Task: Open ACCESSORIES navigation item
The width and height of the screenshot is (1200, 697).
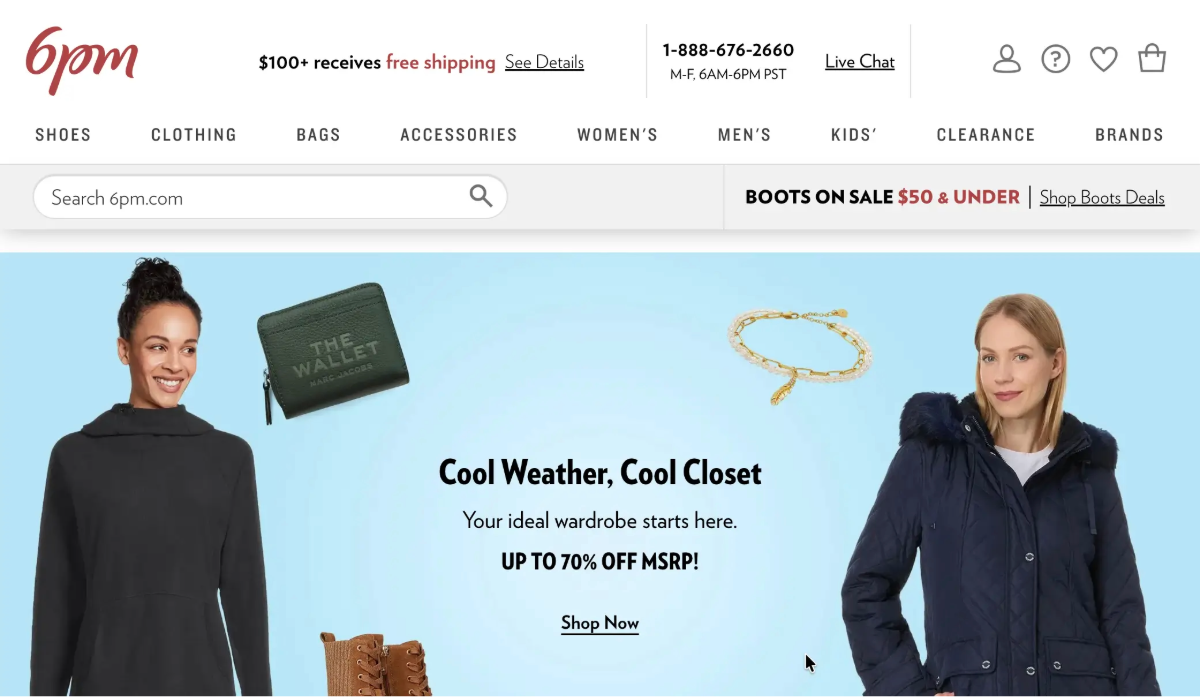Action: point(459,135)
